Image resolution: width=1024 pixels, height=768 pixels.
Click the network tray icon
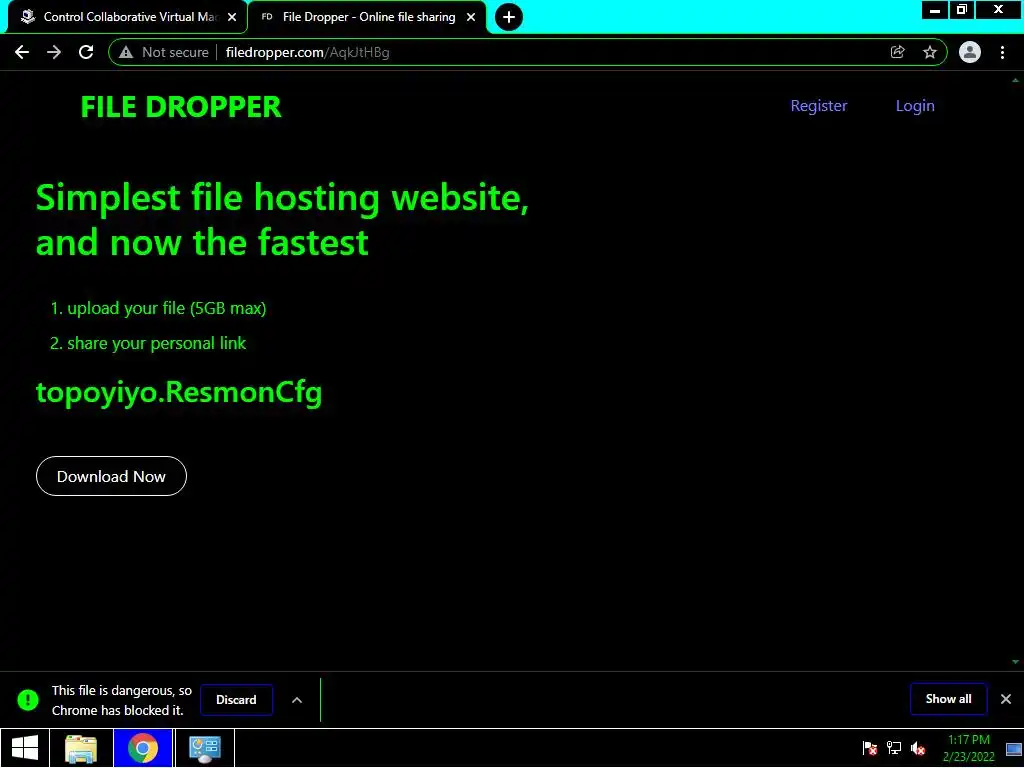(x=894, y=748)
